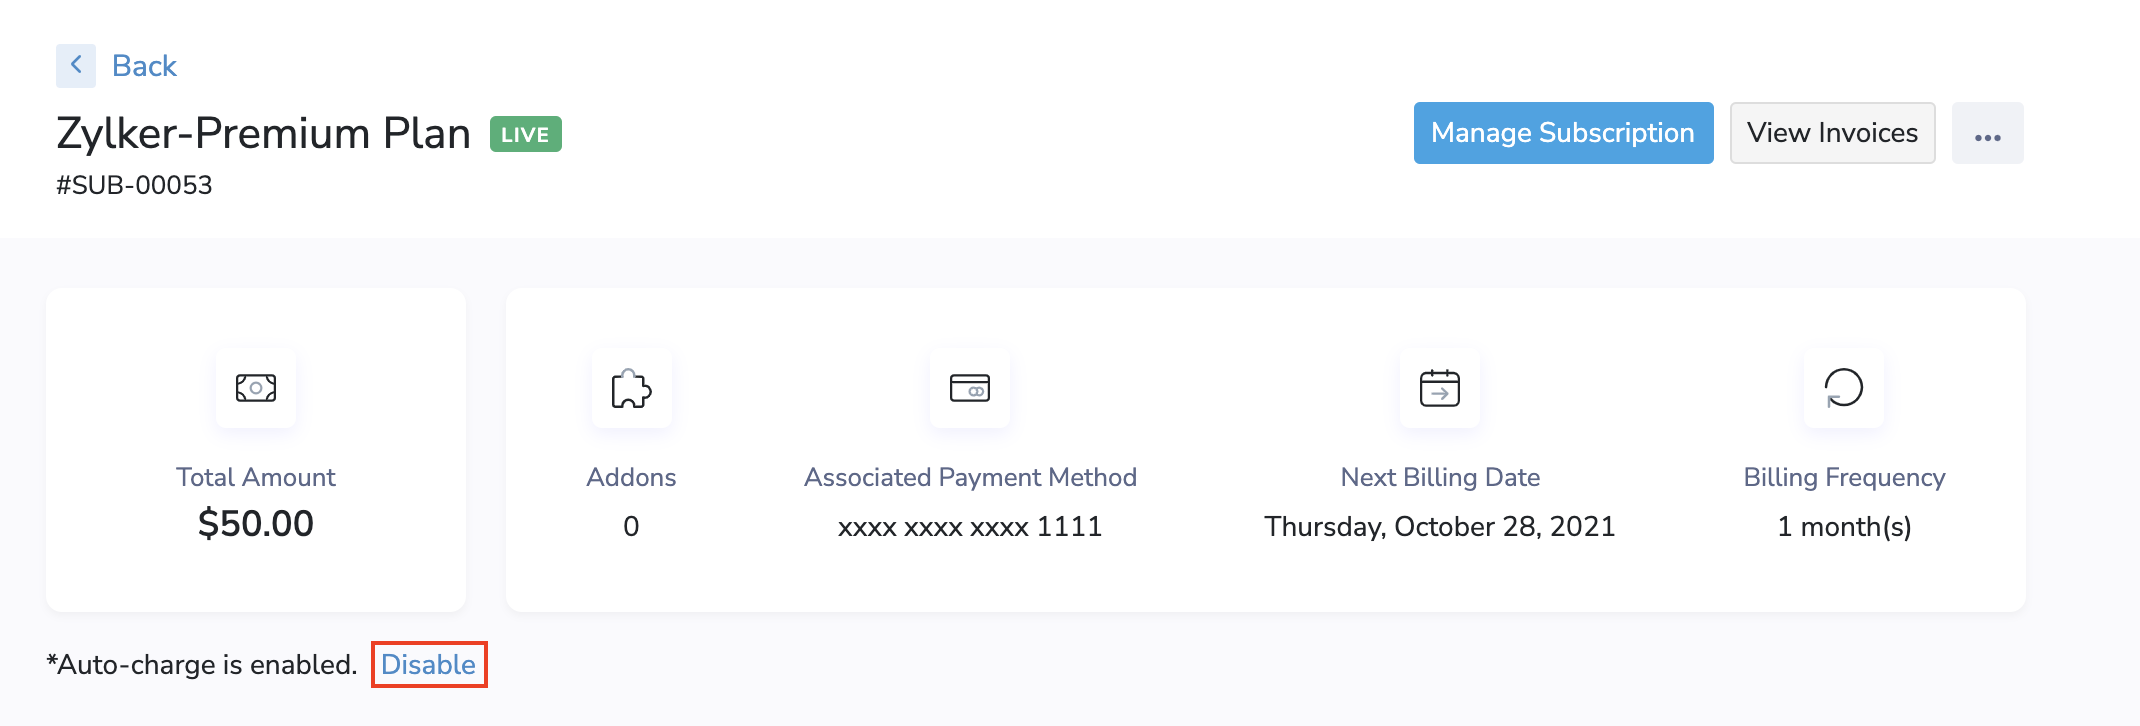Click the 1 month(s) frequency value
This screenshot has width=2140, height=726.
(x=1843, y=527)
